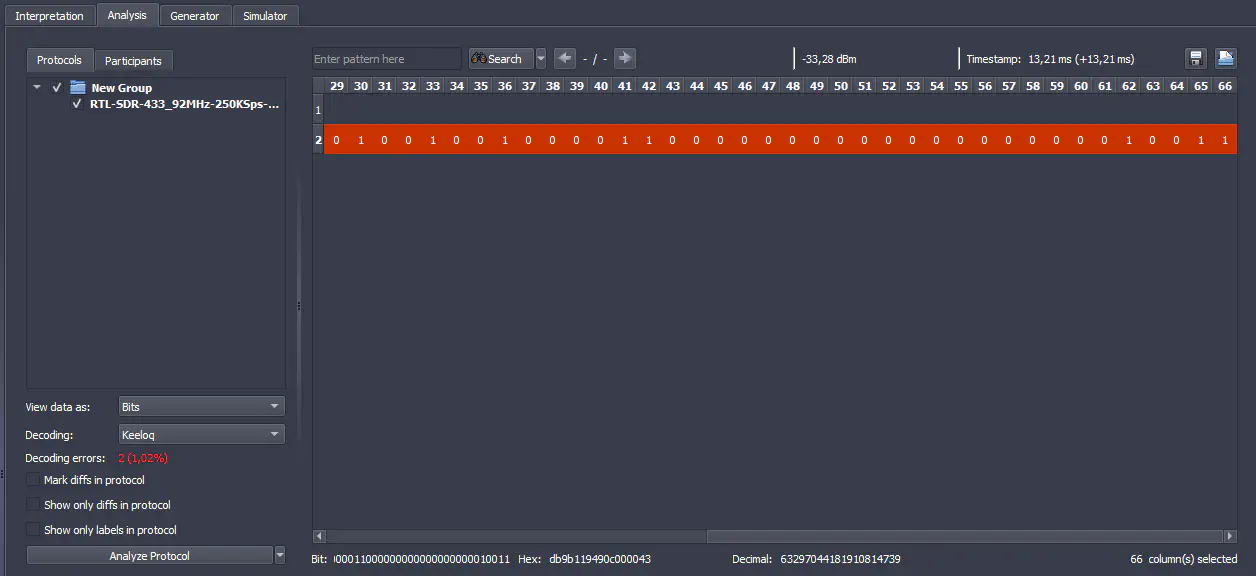Click the search pattern input field
The height and width of the screenshot is (576, 1256).
coord(386,59)
